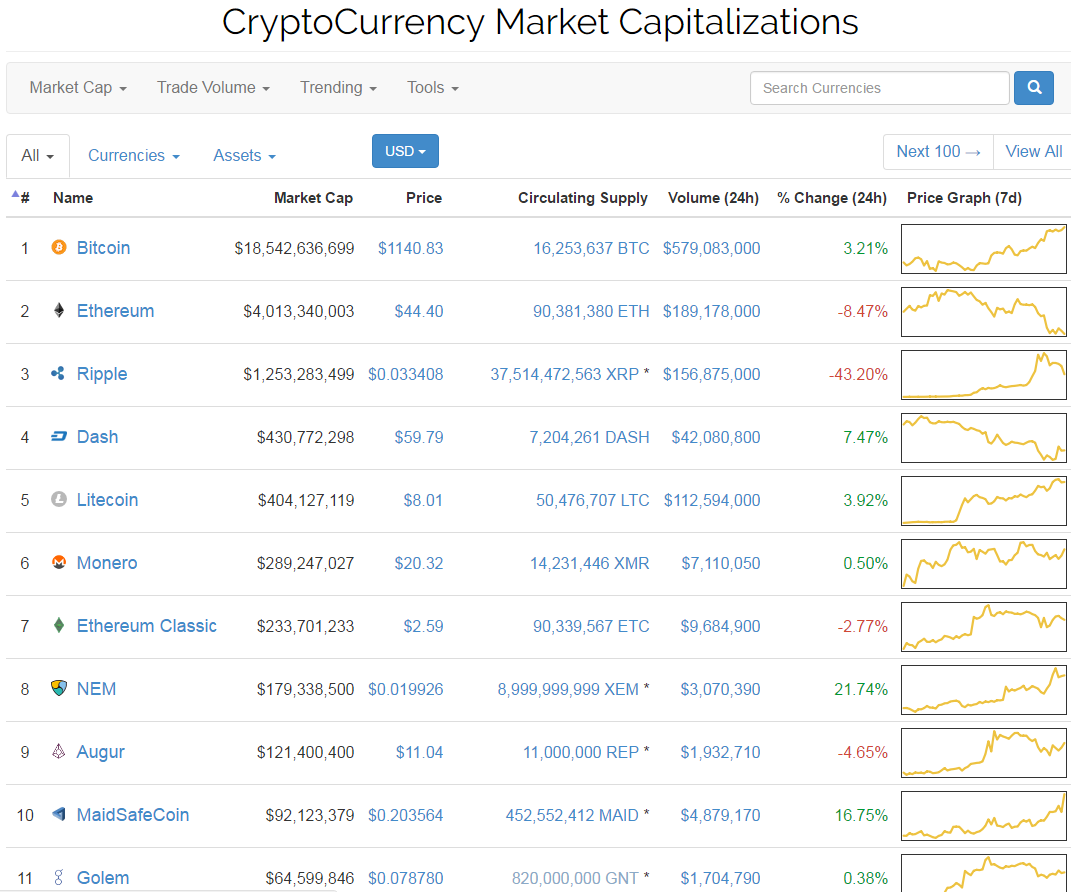Click Augur volume $1,932,710
This screenshot has height=892, width=1071.
pos(720,753)
